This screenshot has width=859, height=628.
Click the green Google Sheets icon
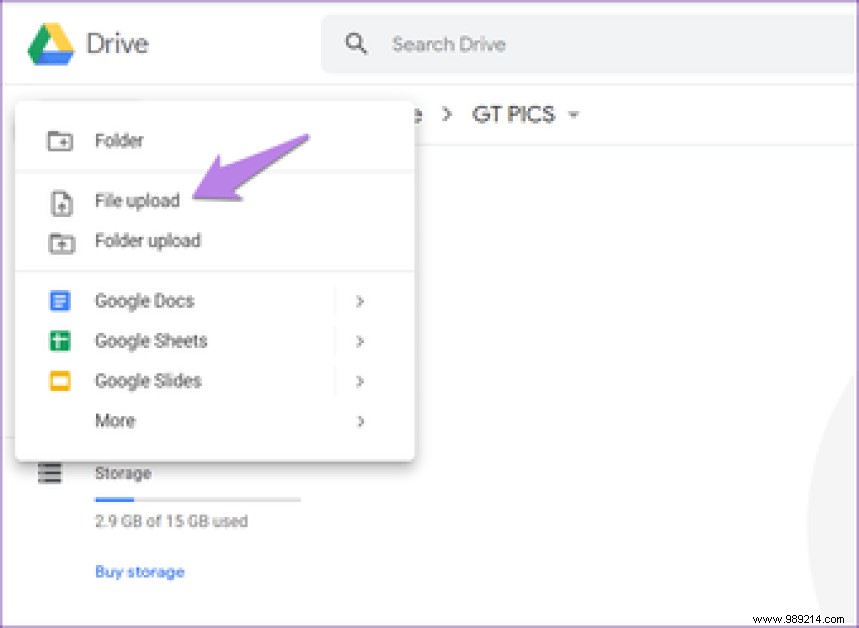coord(61,341)
